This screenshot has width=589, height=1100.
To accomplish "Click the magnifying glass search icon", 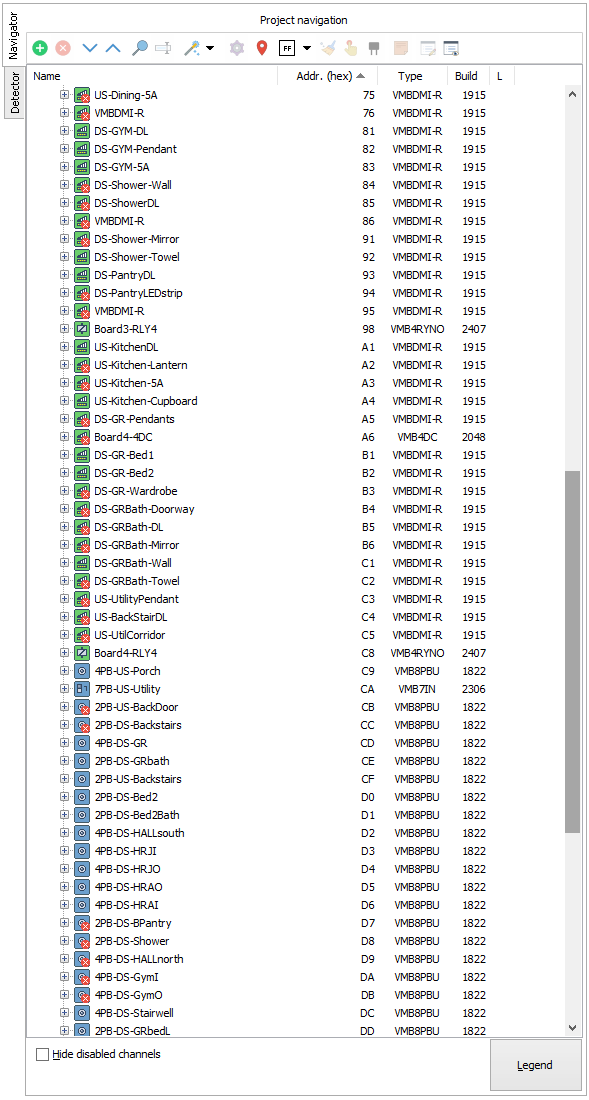I will 140,48.
